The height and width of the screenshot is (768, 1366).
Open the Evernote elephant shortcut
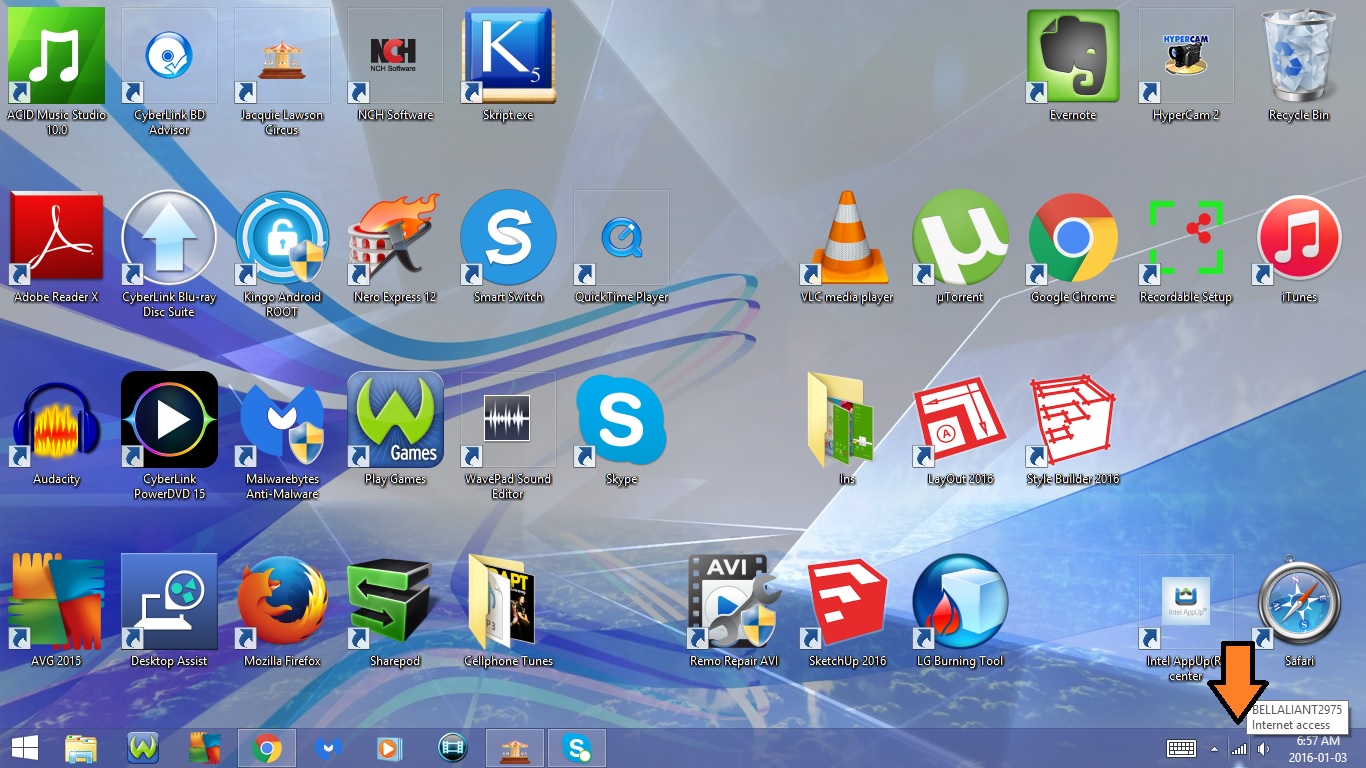coord(1073,55)
